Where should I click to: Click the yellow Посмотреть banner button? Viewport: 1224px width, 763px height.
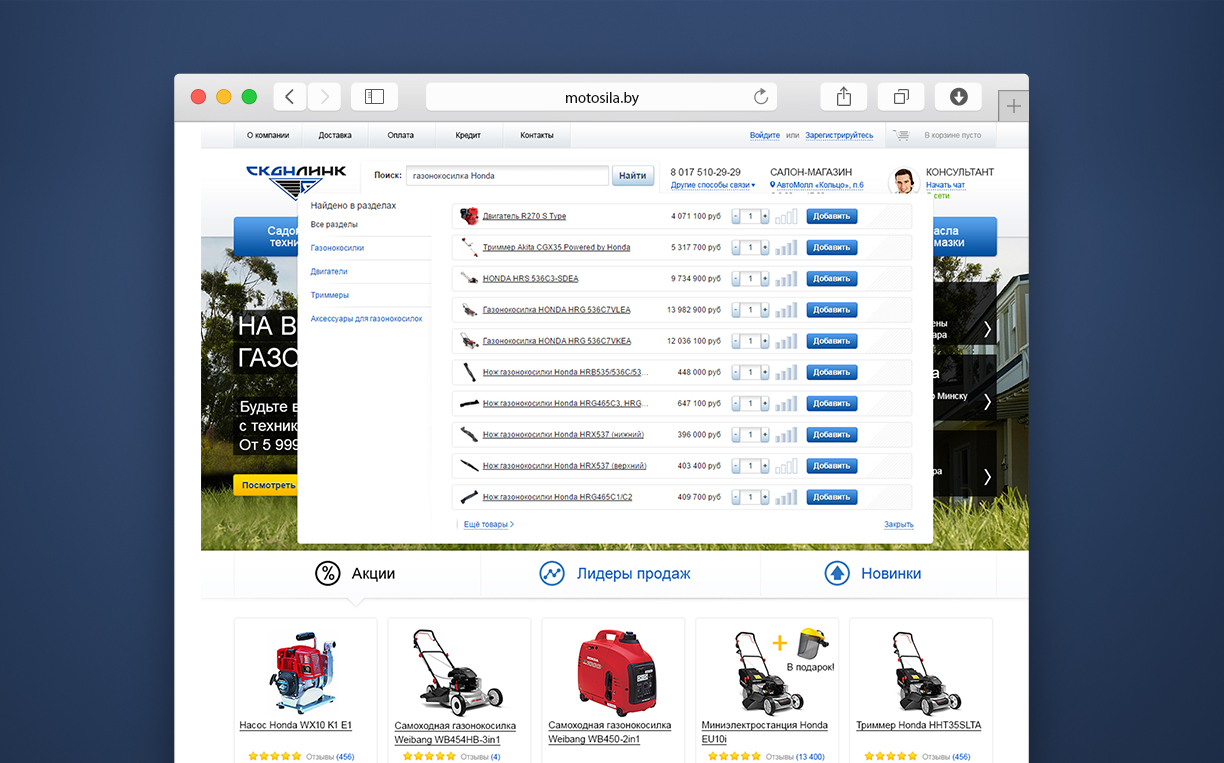pyautogui.click(x=267, y=485)
